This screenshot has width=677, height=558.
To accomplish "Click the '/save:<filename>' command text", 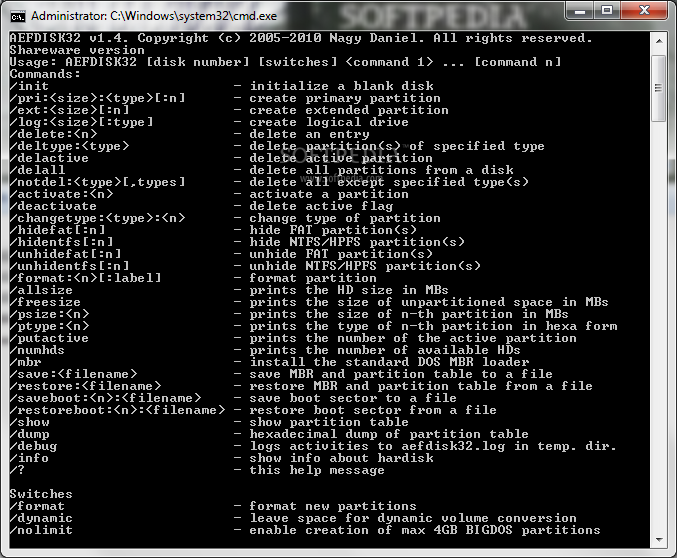I will tap(73, 374).
